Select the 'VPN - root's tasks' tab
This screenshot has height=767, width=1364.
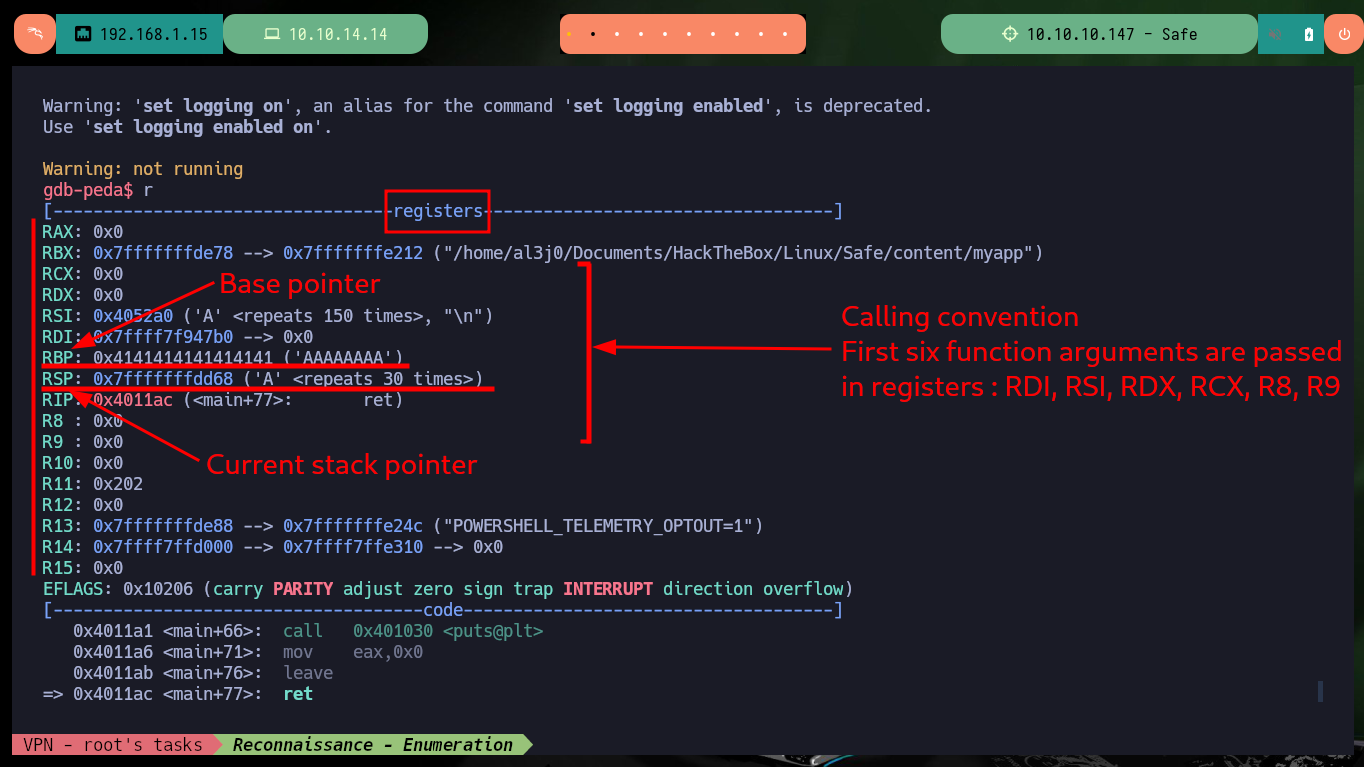point(113,745)
